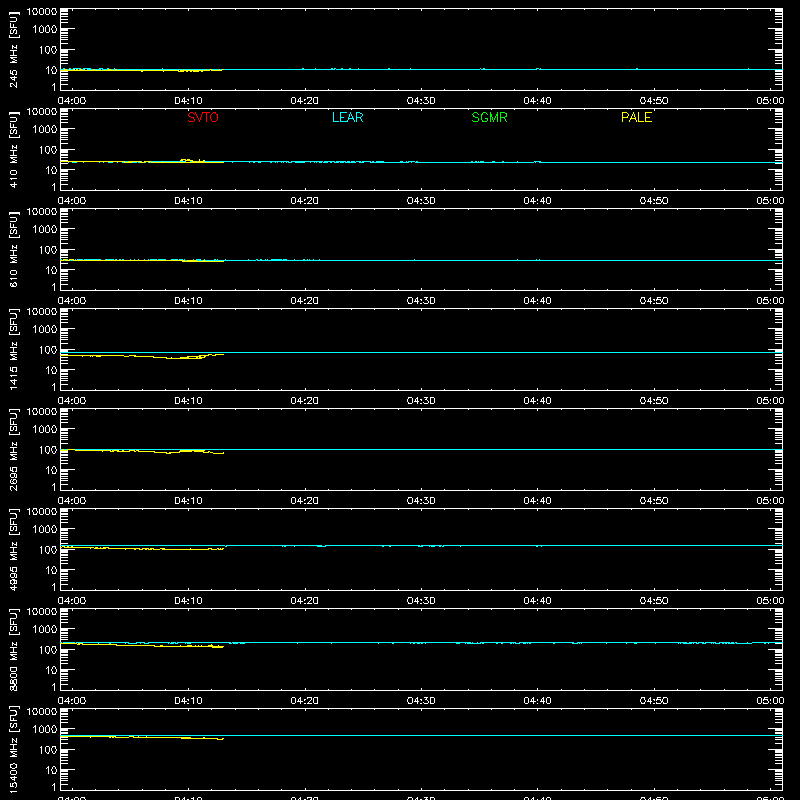The width and height of the screenshot is (800, 800).
Task: Click 04:50 tick label under 1415 MHz plot
Action: [654, 401]
